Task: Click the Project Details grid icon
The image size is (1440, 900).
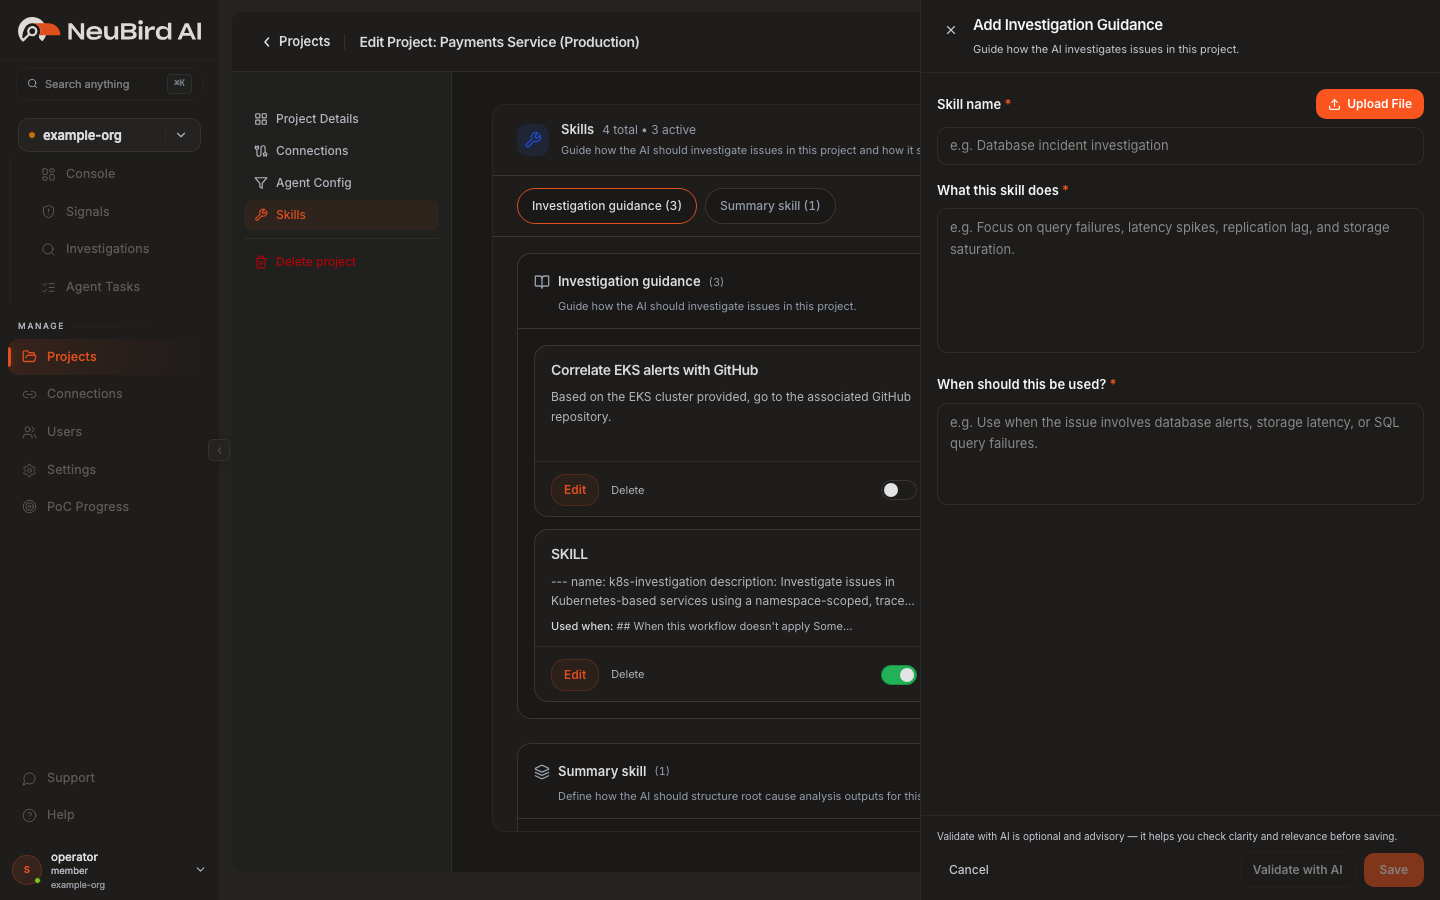Action: pyautogui.click(x=261, y=119)
